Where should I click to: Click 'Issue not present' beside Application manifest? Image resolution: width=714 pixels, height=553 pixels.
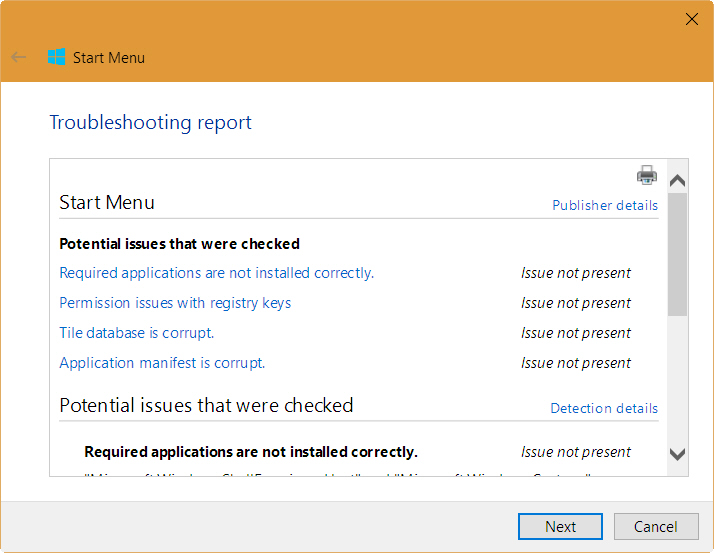tap(576, 363)
